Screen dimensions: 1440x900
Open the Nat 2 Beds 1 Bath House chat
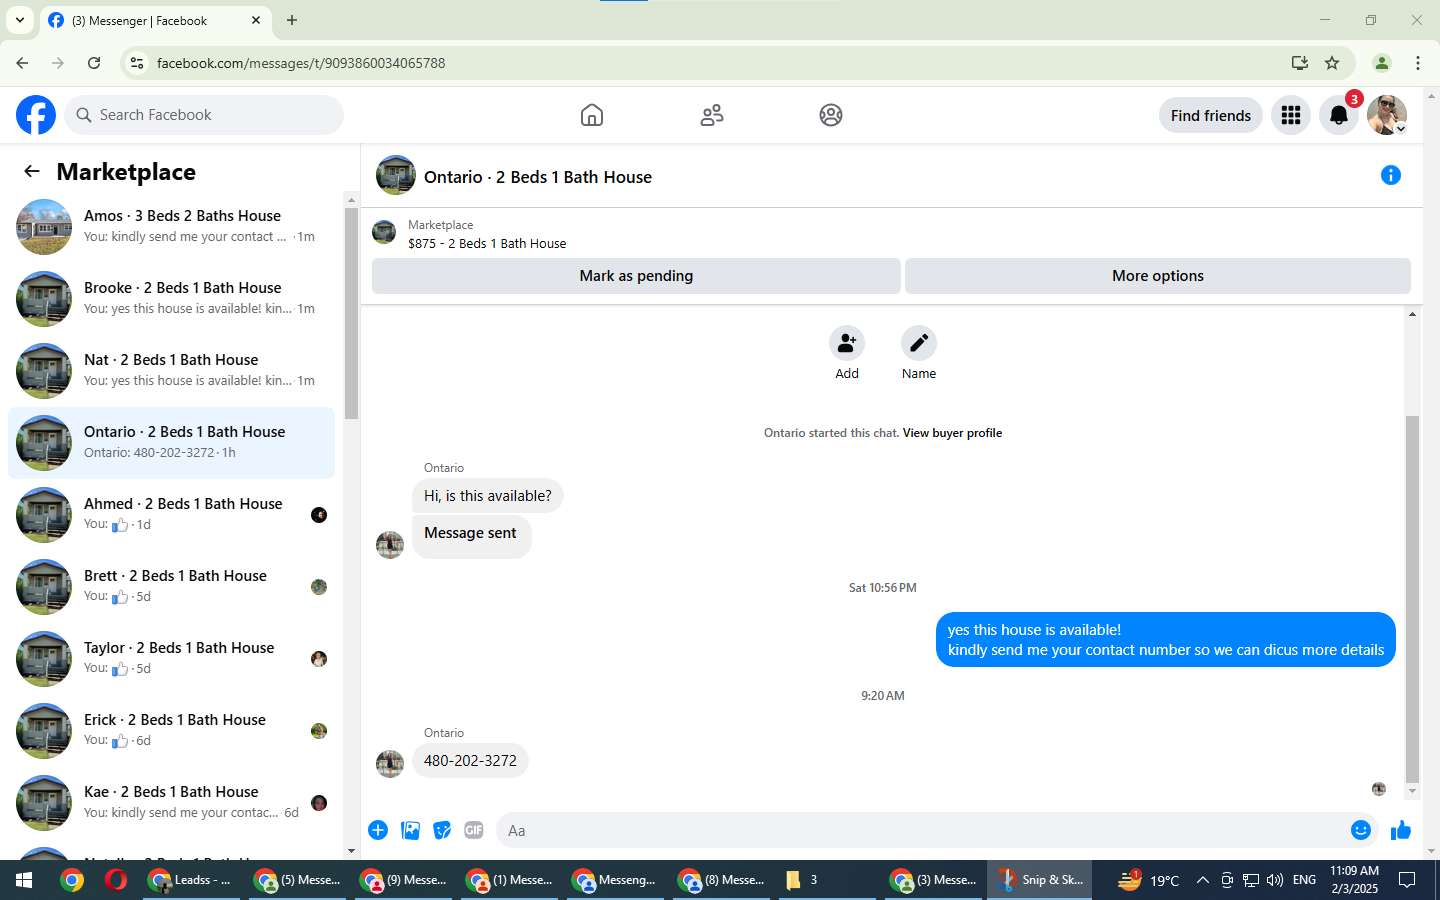pyautogui.click(x=172, y=371)
